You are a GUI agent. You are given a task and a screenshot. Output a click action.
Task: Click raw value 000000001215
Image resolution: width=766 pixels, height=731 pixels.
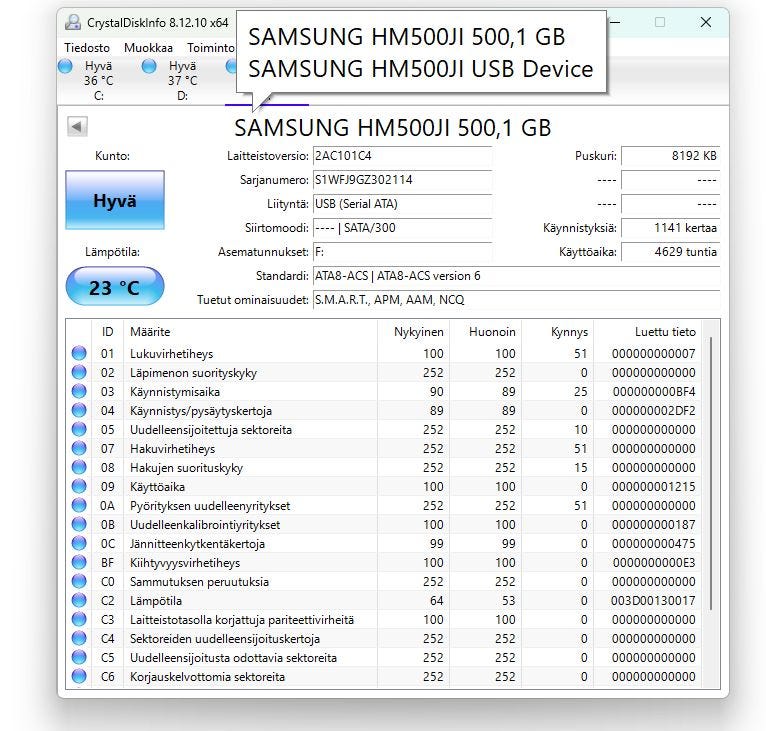click(x=653, y=487)
